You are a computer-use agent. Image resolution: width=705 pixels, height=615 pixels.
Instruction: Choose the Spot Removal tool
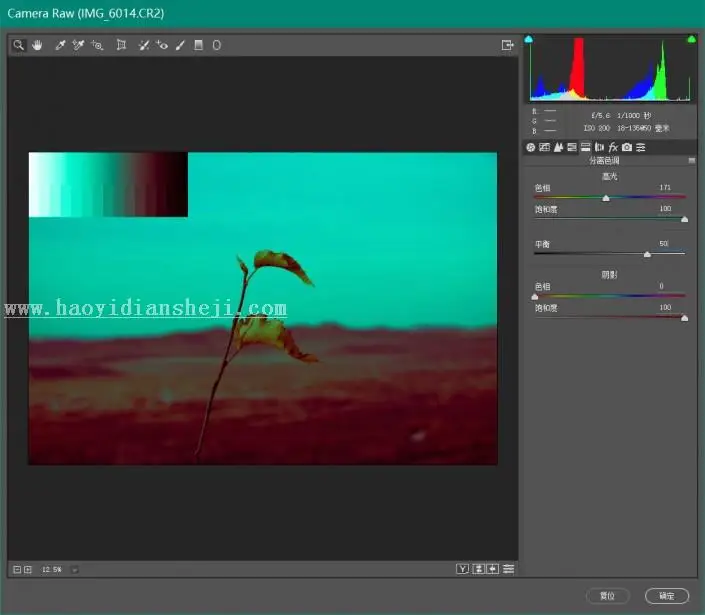tap(143, 45)
